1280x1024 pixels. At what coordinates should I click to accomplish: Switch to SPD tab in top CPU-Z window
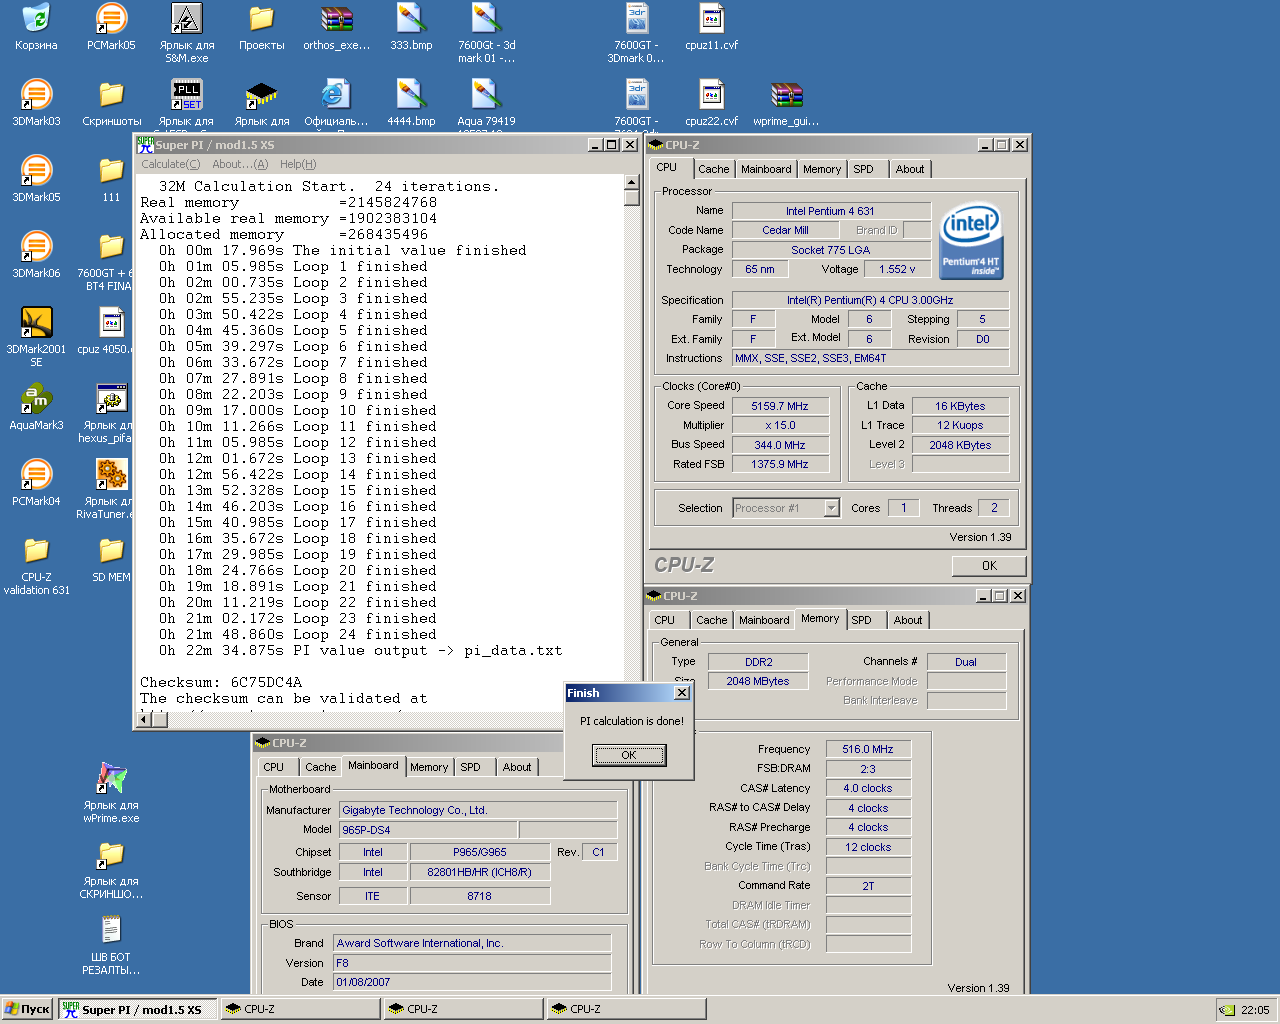click(864, 169)
